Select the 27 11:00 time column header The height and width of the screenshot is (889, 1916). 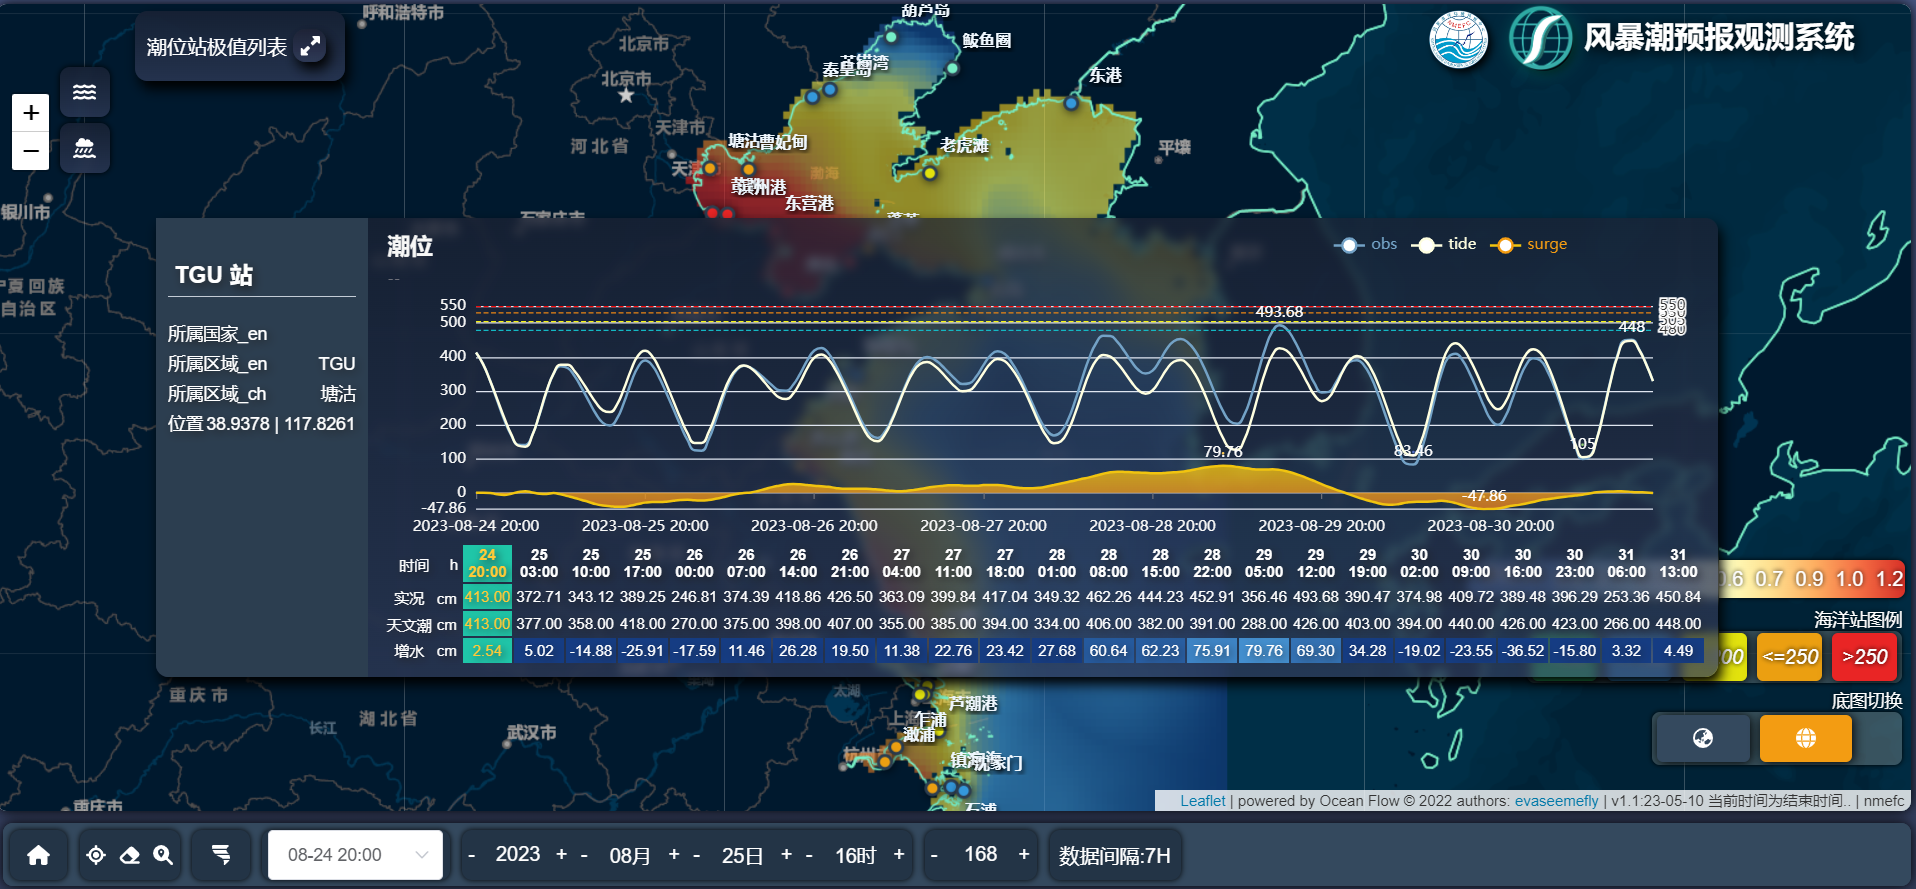[953, 563]
